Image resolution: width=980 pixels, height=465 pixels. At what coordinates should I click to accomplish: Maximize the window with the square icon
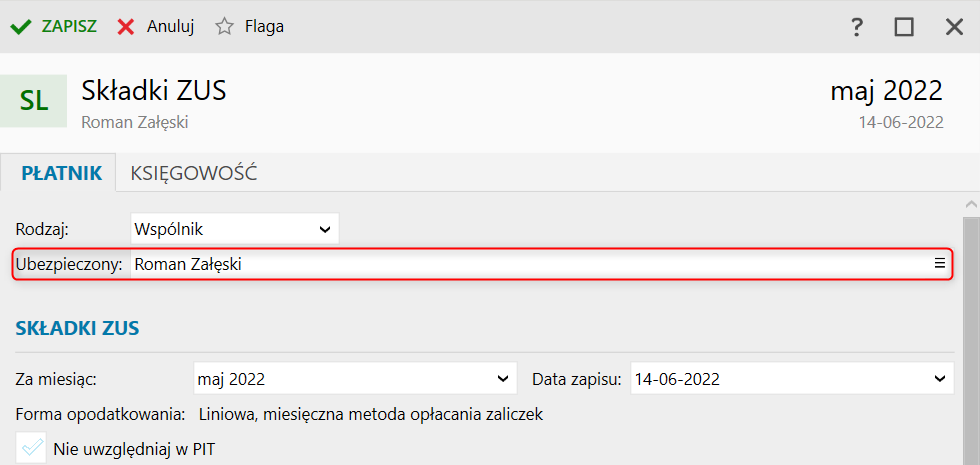pyautogui.click(x=904, y=27)
